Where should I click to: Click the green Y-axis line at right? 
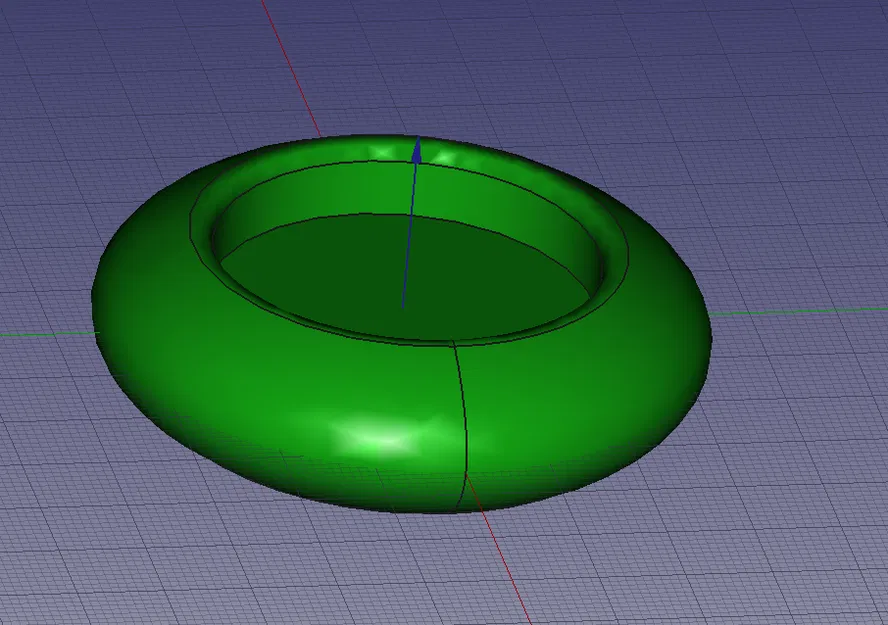tap(799, 310)
